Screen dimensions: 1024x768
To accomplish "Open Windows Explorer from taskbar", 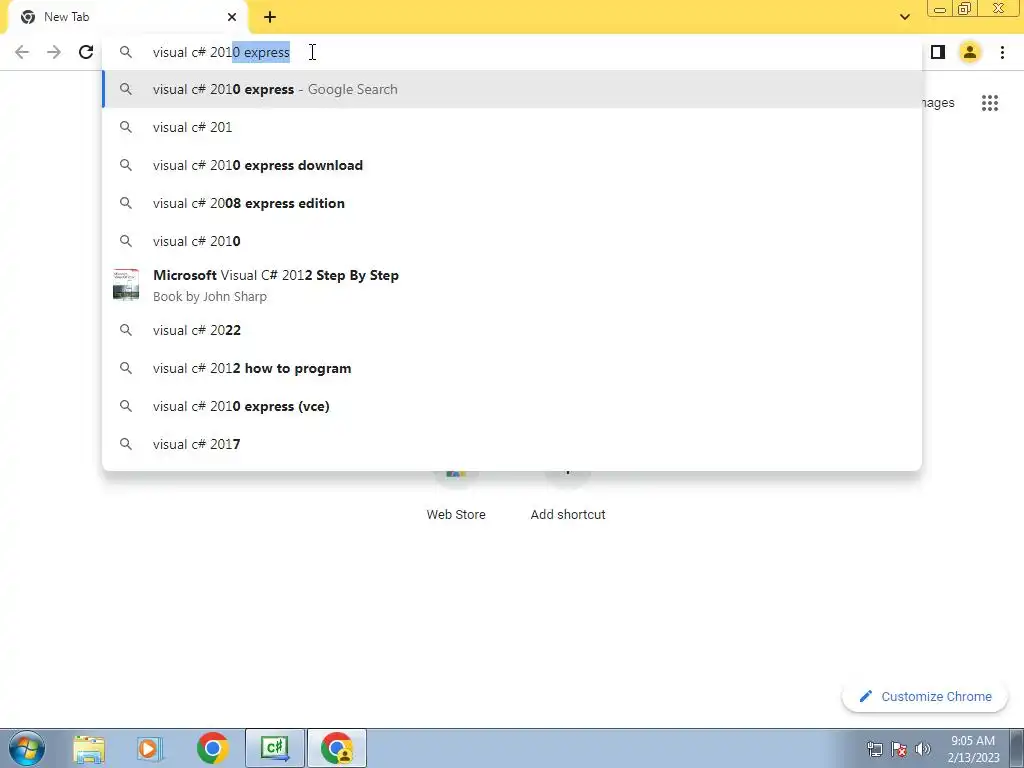I will tap(89, 749).
